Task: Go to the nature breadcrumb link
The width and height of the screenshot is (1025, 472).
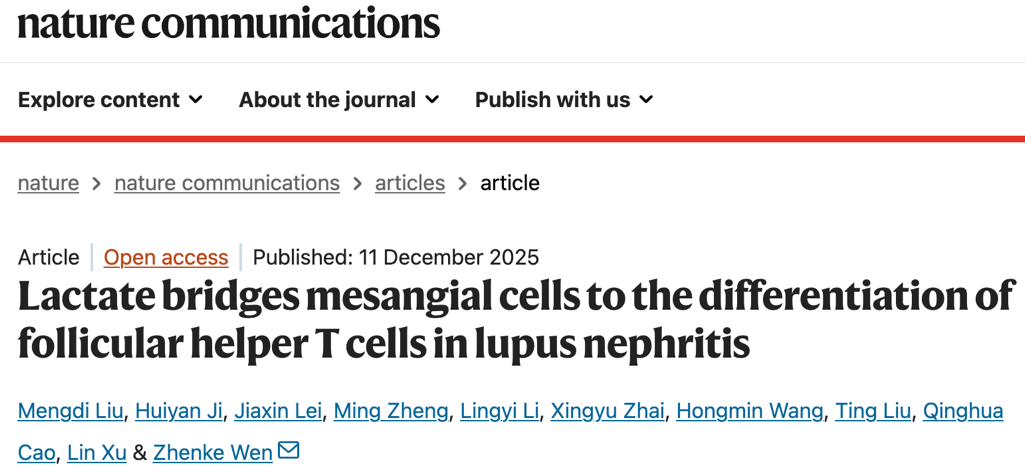Action: click(48, 183)
